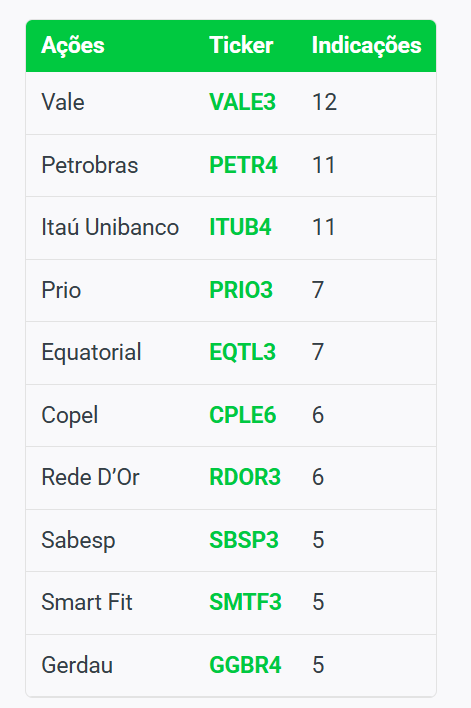471x708 pixels.
Task: Open the PETR4 ticker link
Action: [x=243, y=165]
